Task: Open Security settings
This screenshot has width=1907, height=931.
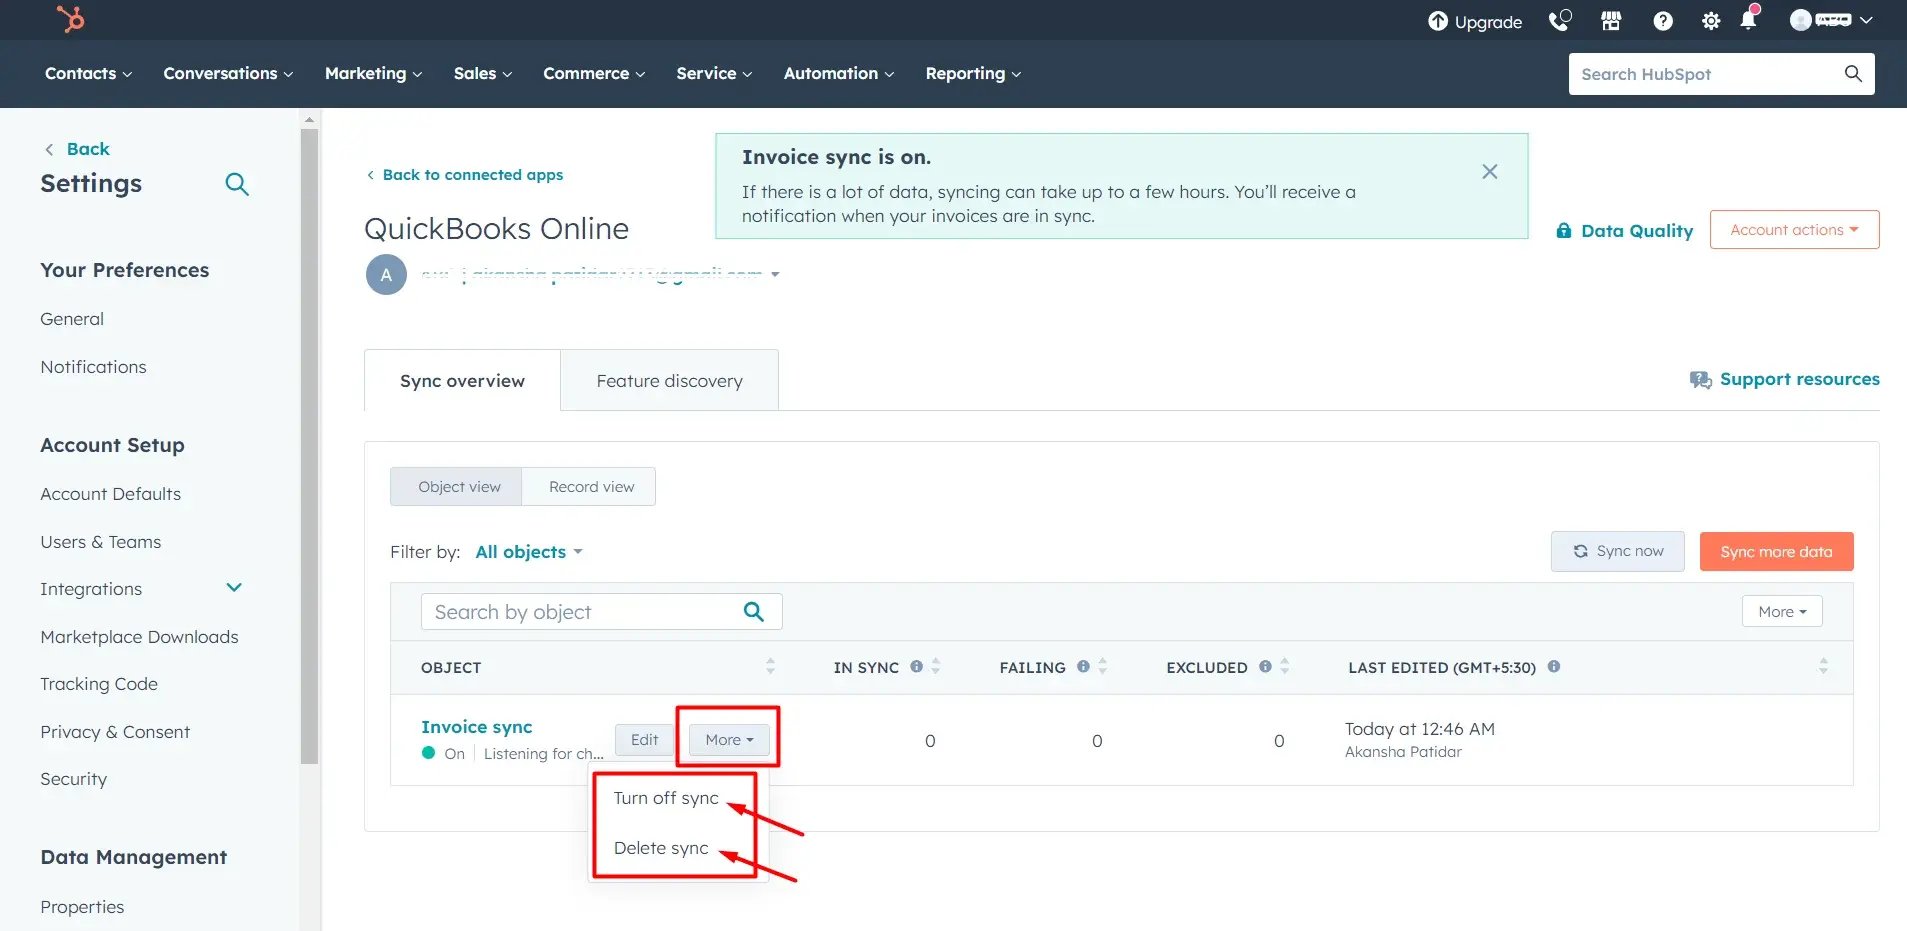Action: (x=73, y=779)
